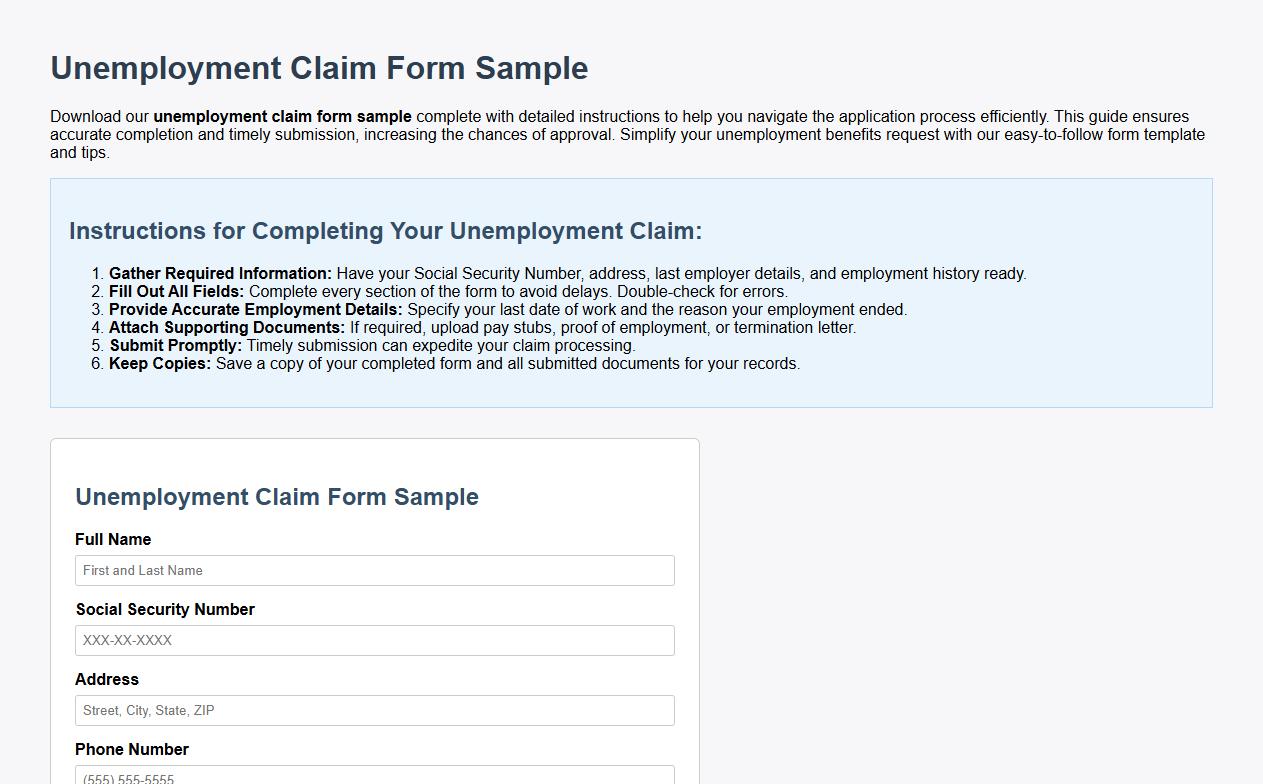Viewport: 1263px width, 784px height.
Task: Select the Social Security Number input box
Action: point(374,640)
